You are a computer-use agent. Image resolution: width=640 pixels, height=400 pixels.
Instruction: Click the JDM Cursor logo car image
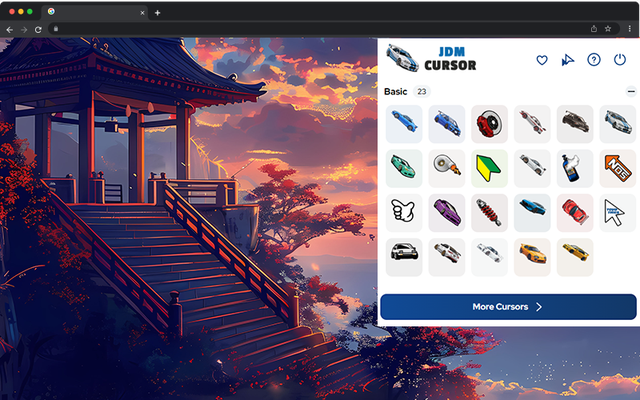[x=402, y=58]
